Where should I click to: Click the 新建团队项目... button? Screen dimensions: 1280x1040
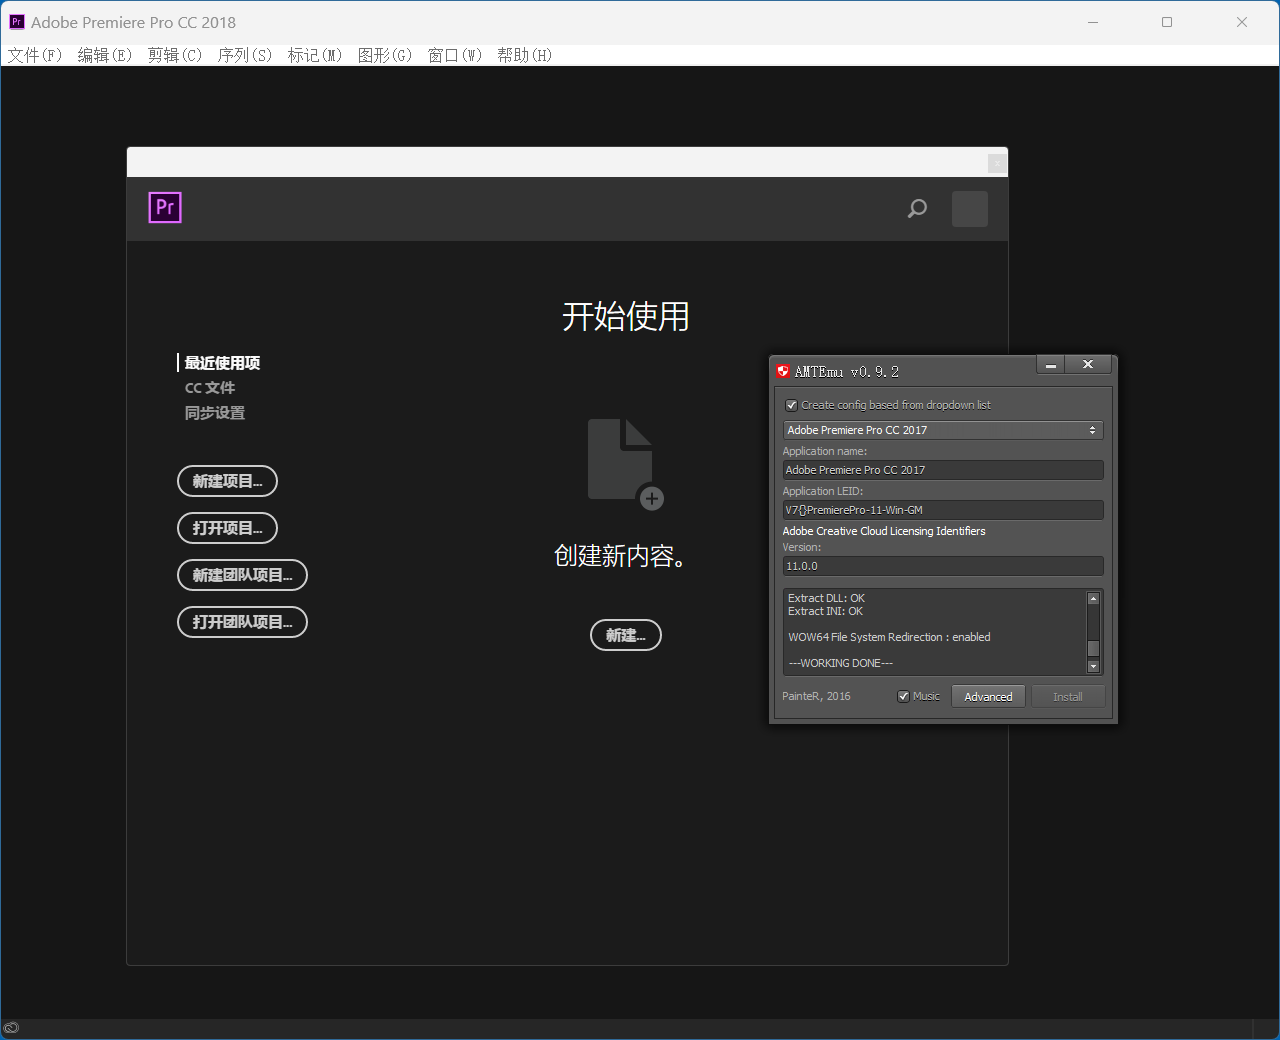point(242,575)
